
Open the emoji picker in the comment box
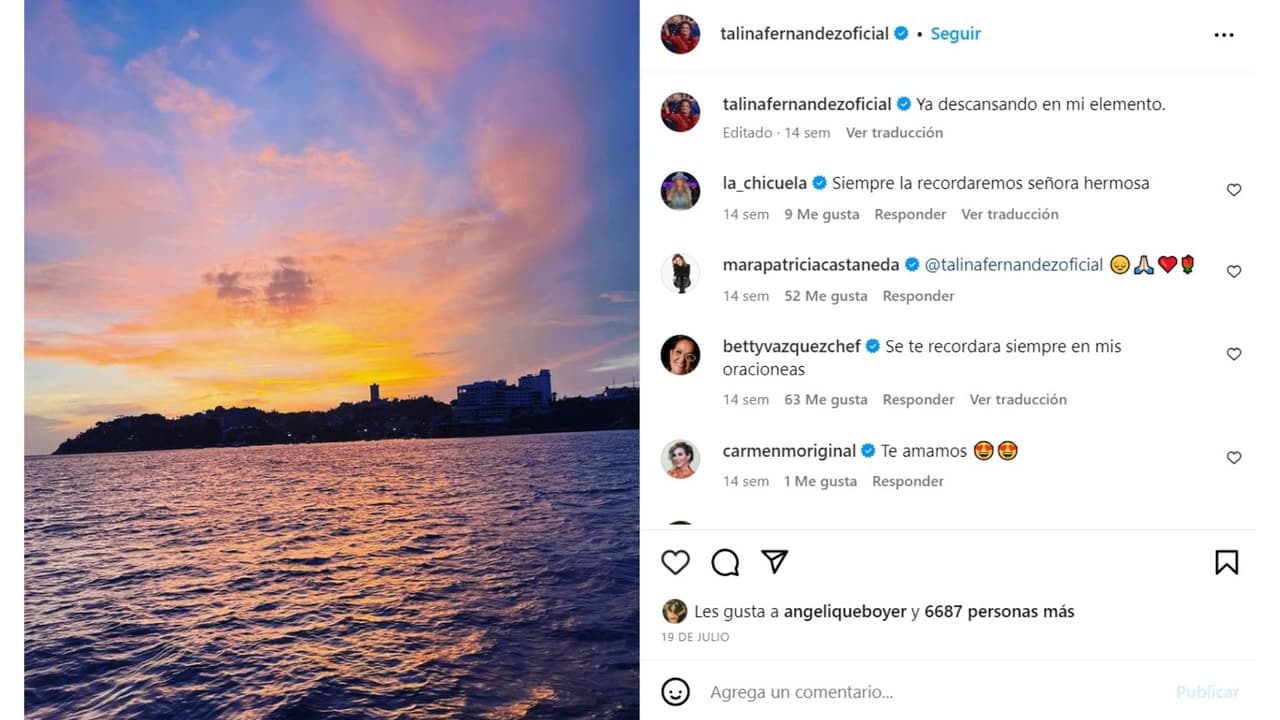click(x=677, y=691)
